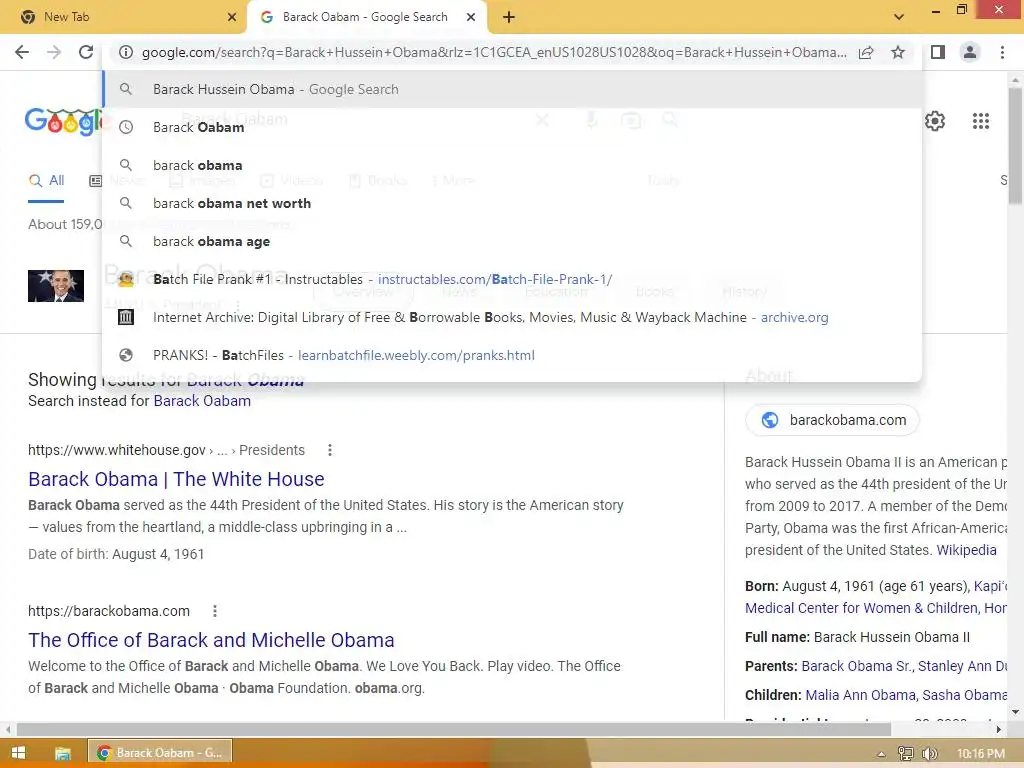
Task: Open a new tab with the plus button
Action: [509, 17]
